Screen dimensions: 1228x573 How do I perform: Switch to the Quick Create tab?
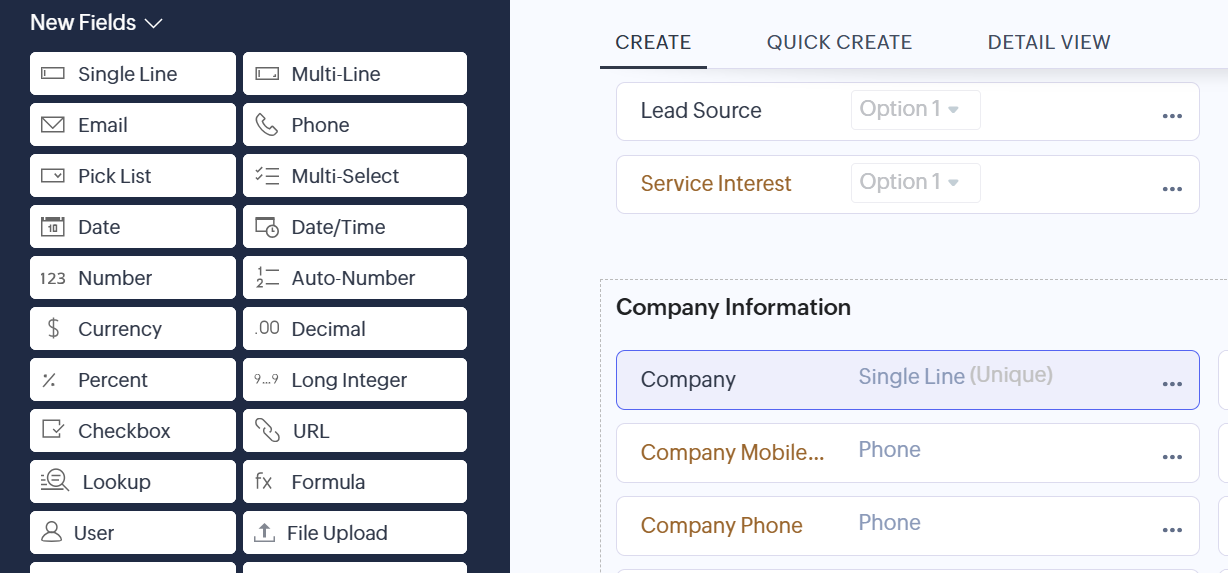(x=839, y=42)
